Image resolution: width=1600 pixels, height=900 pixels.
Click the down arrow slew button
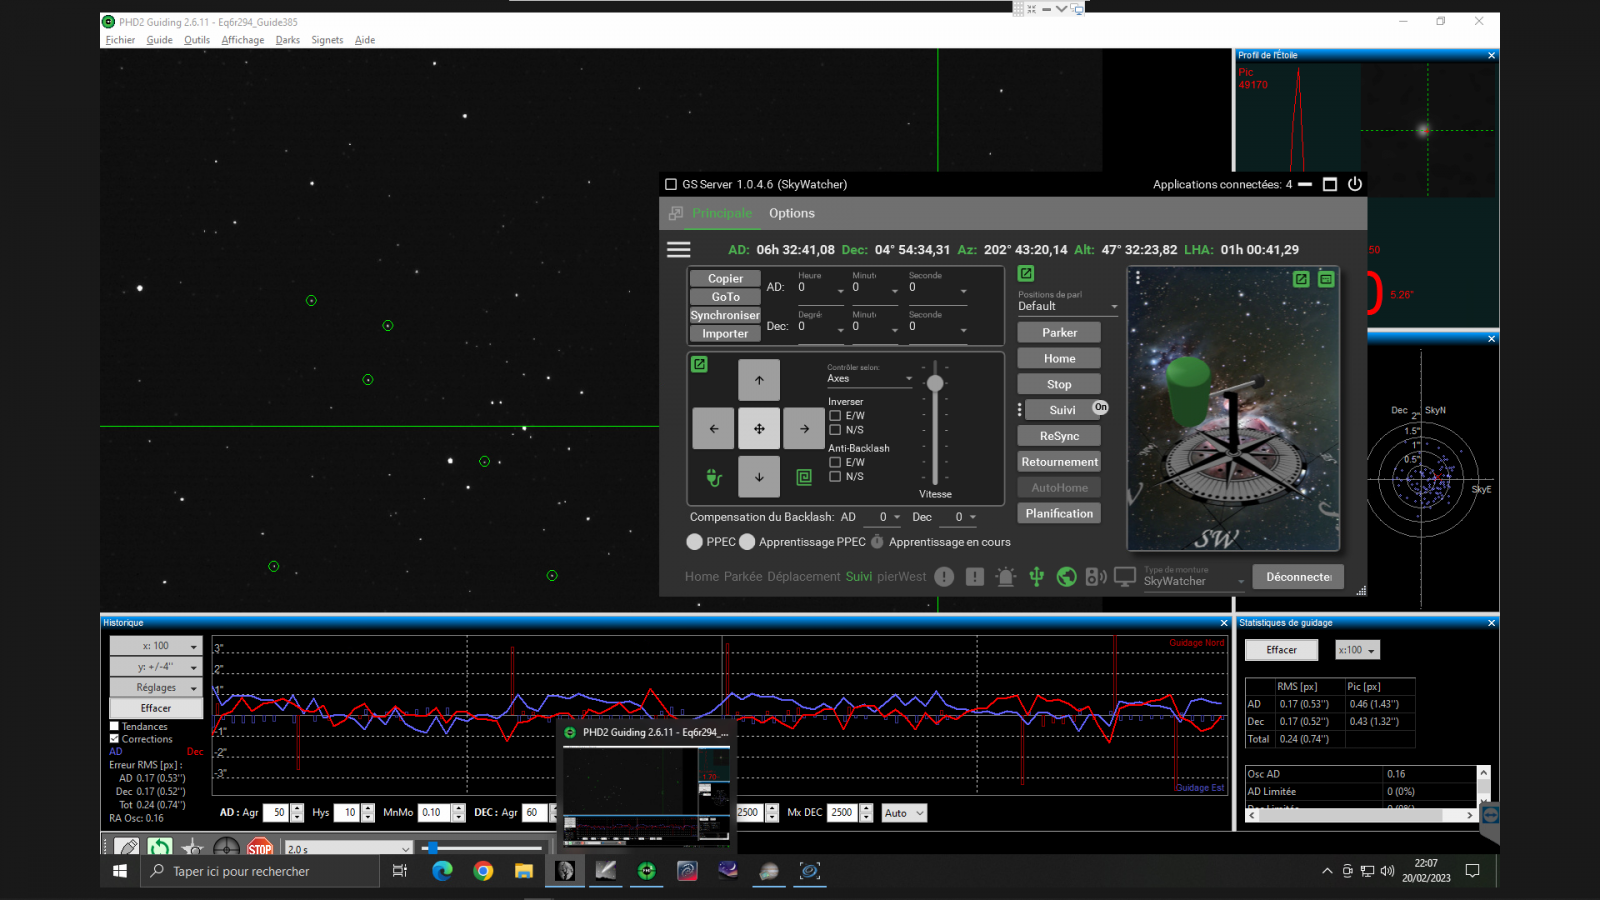pos(759,477)
